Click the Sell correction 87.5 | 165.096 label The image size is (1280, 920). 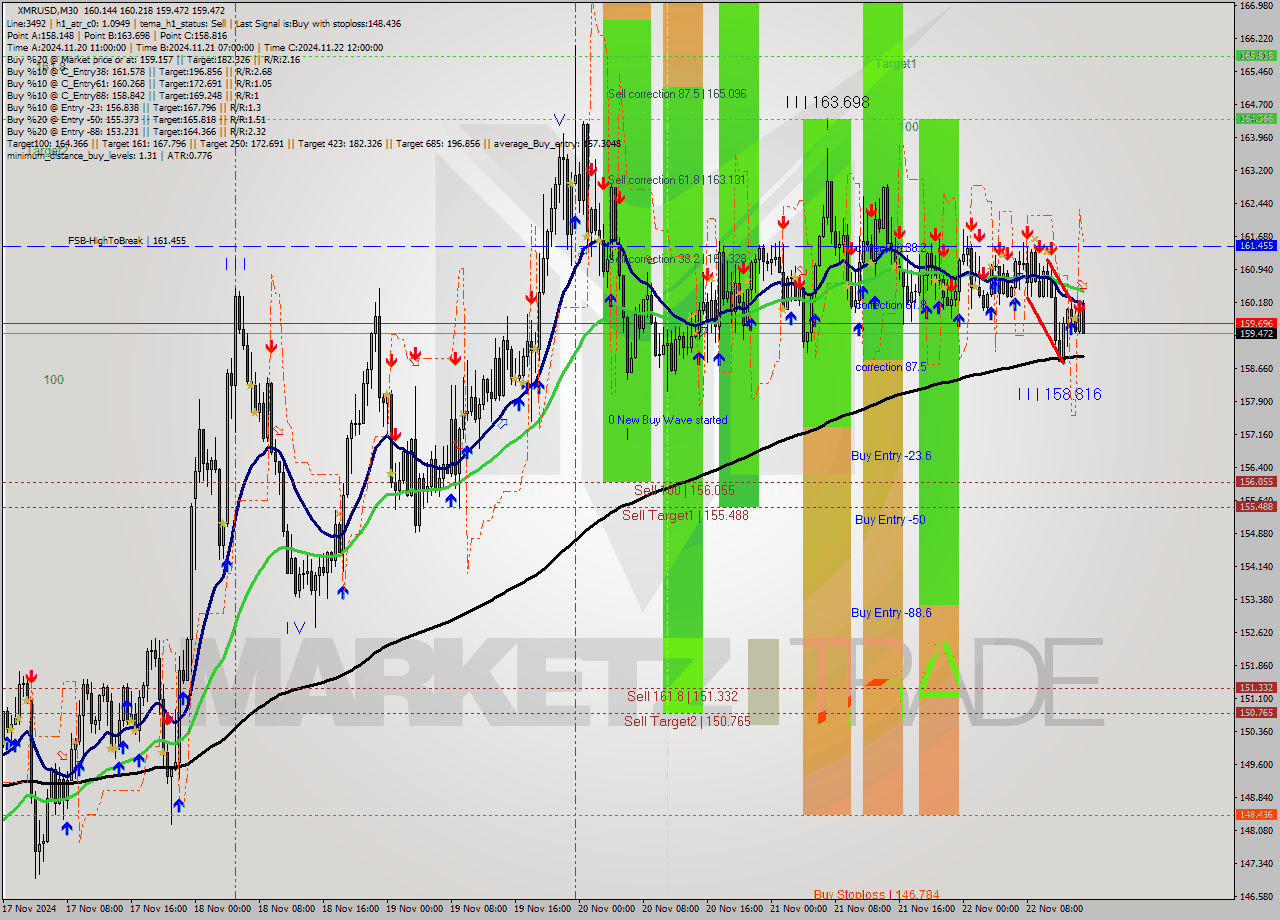pos(677,94)
